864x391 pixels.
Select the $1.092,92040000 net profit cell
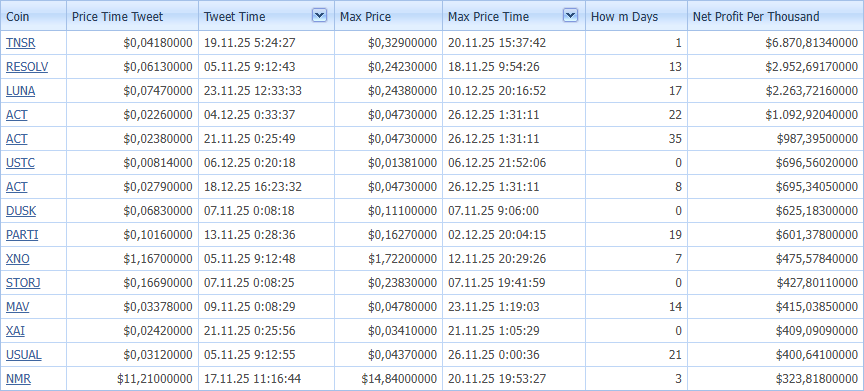(x=776, y=115)
